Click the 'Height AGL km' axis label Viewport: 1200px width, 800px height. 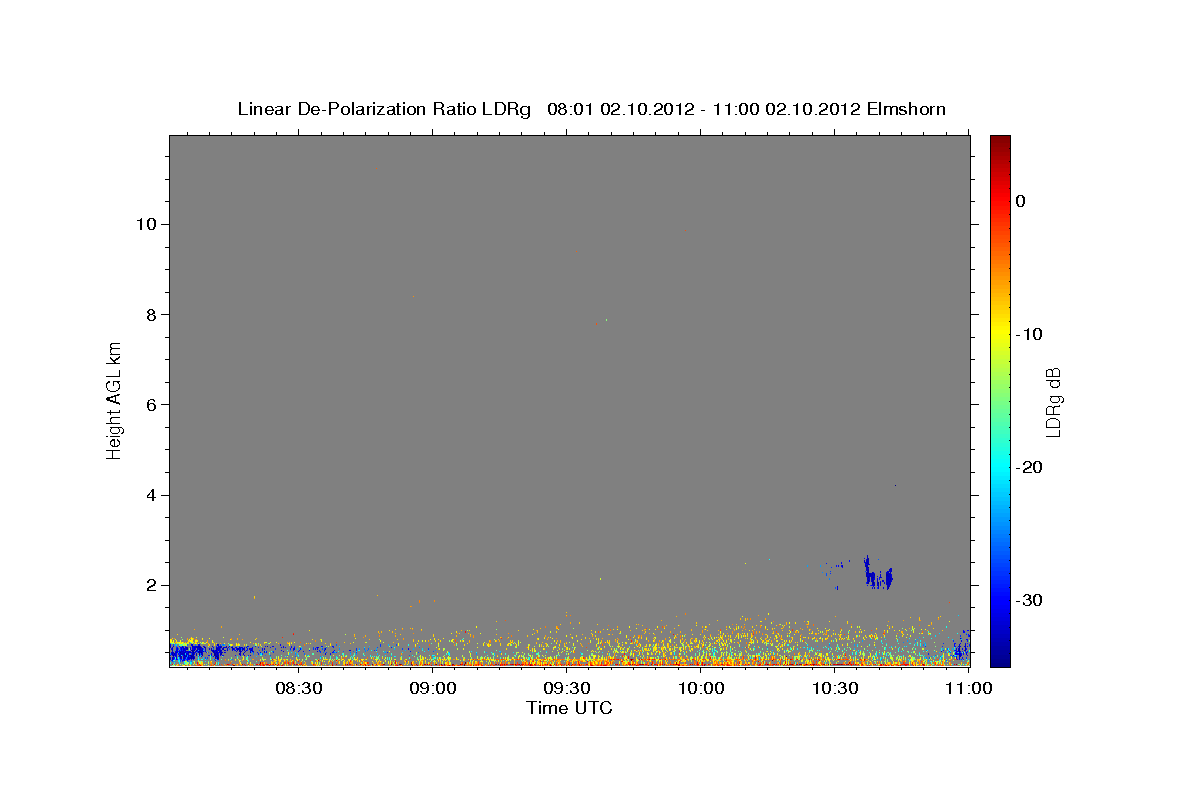(115, 399)
